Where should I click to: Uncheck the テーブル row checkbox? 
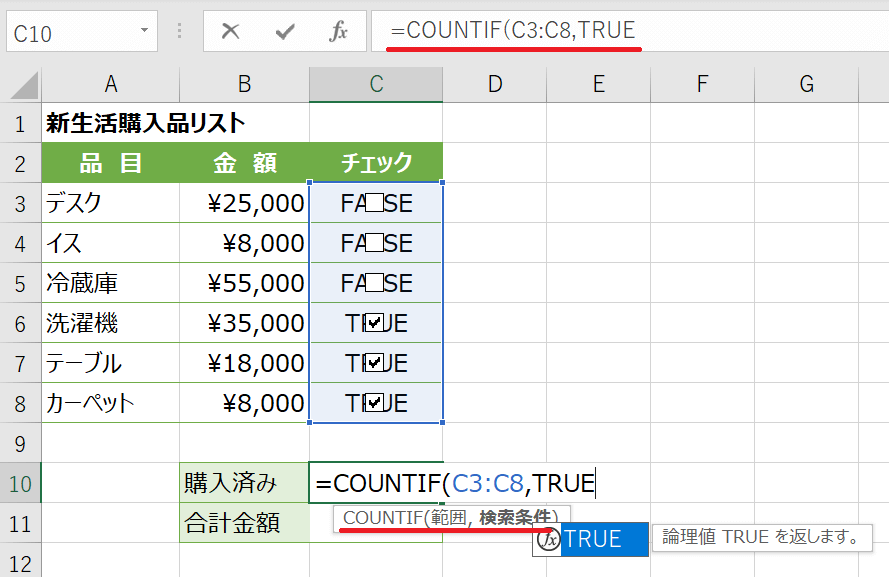pyautogui.click(x=375, y=363)
